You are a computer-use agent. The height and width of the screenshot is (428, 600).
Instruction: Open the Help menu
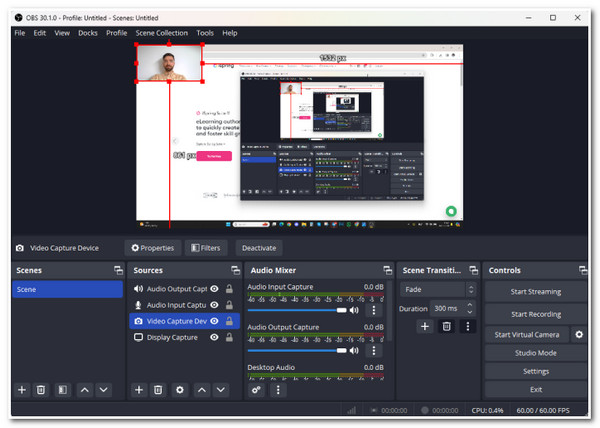pyautogui.click(x=230, y=33)
